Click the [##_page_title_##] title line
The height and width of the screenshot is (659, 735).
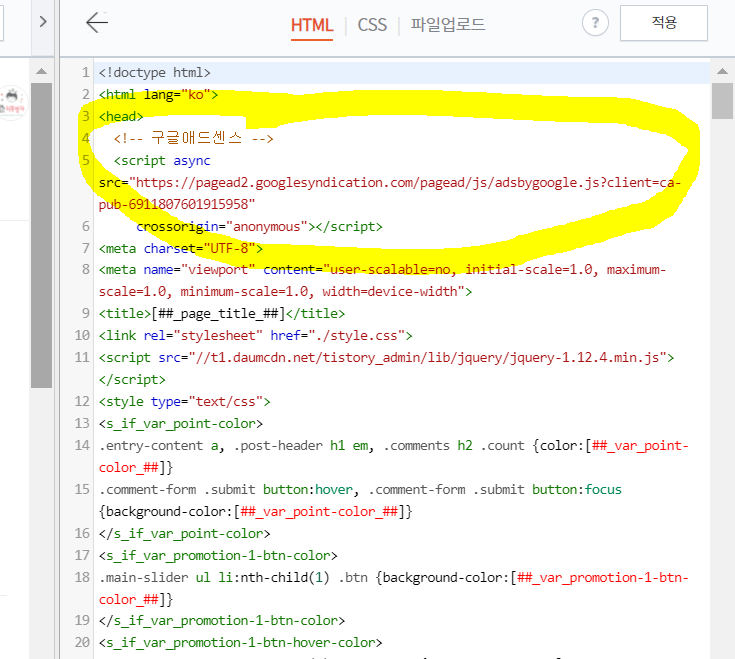(222, 314)
